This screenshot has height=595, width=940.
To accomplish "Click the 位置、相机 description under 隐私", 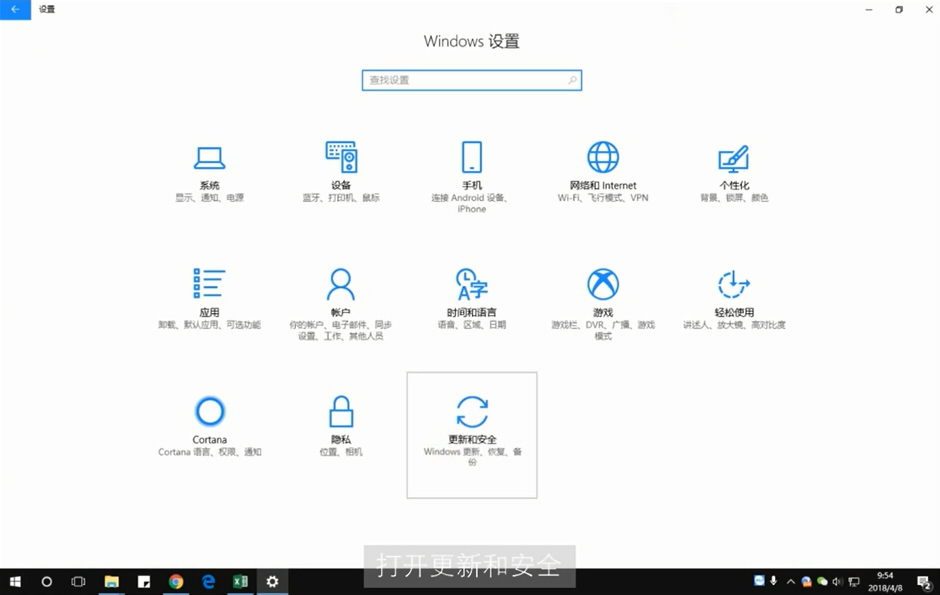I will pyautogui.click(x=341, y=452).
